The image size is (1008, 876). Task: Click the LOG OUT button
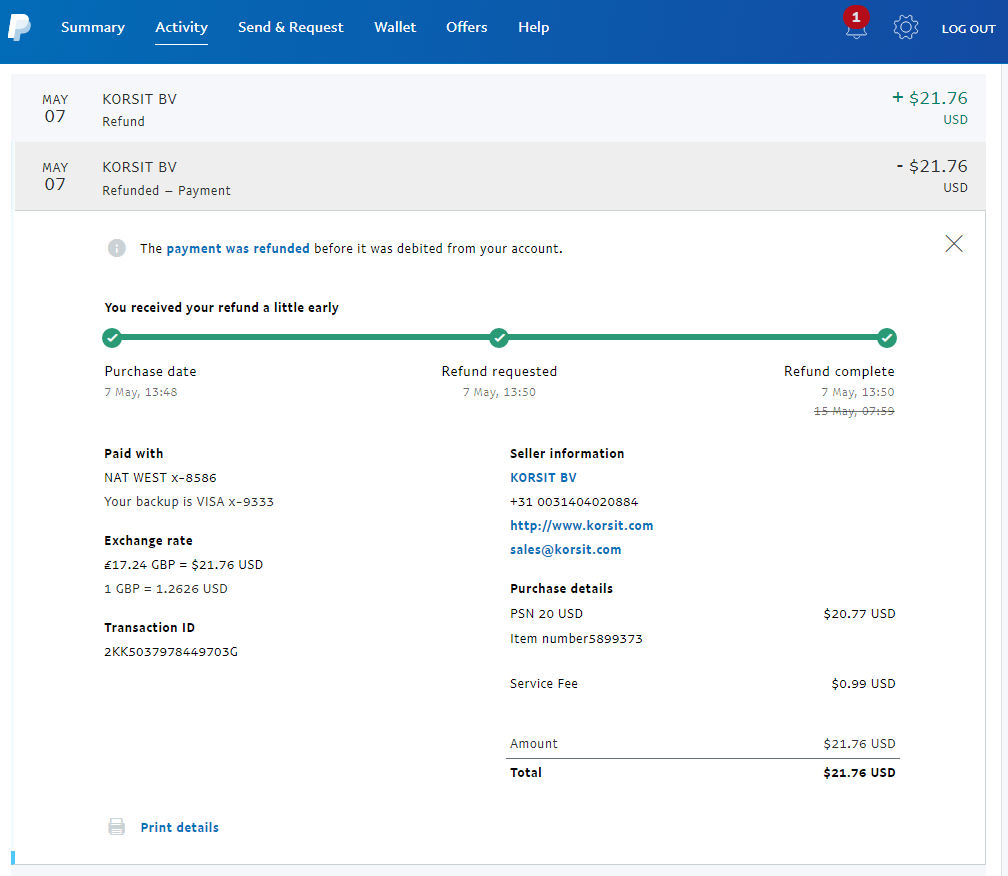968,29
